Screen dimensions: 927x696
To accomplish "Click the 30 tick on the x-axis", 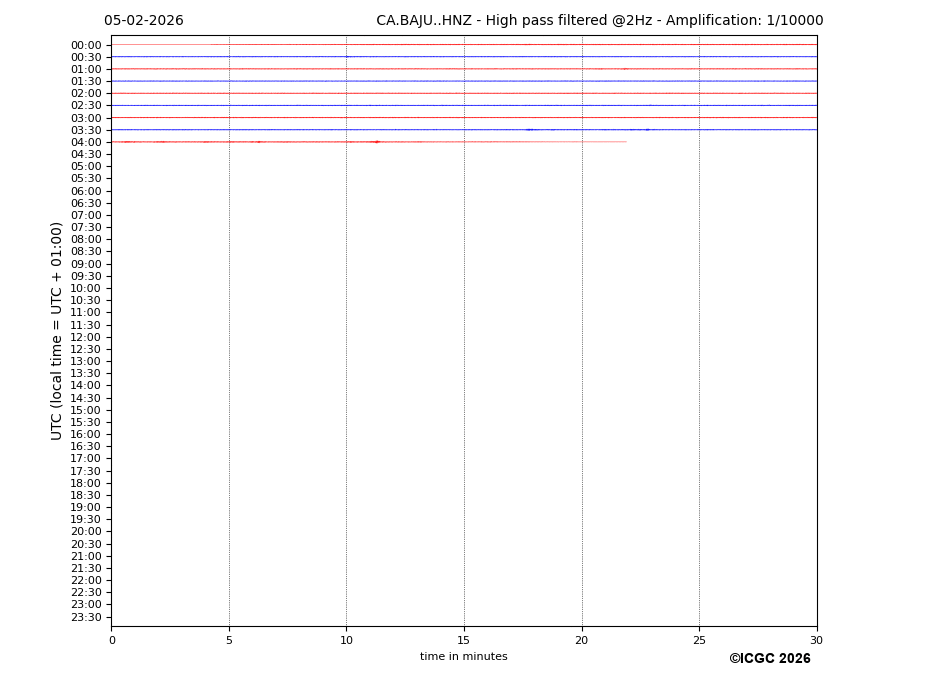I will (x=816, y=640).
